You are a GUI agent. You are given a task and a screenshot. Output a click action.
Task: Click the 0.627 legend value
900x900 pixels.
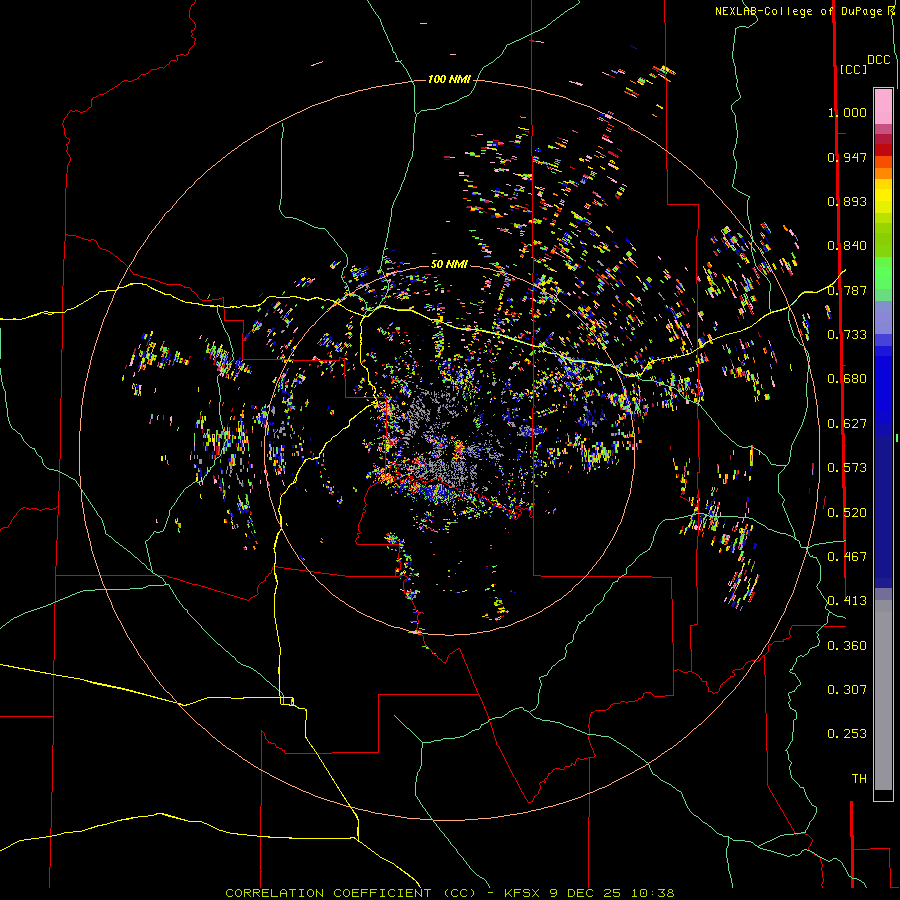pos(847,424)
